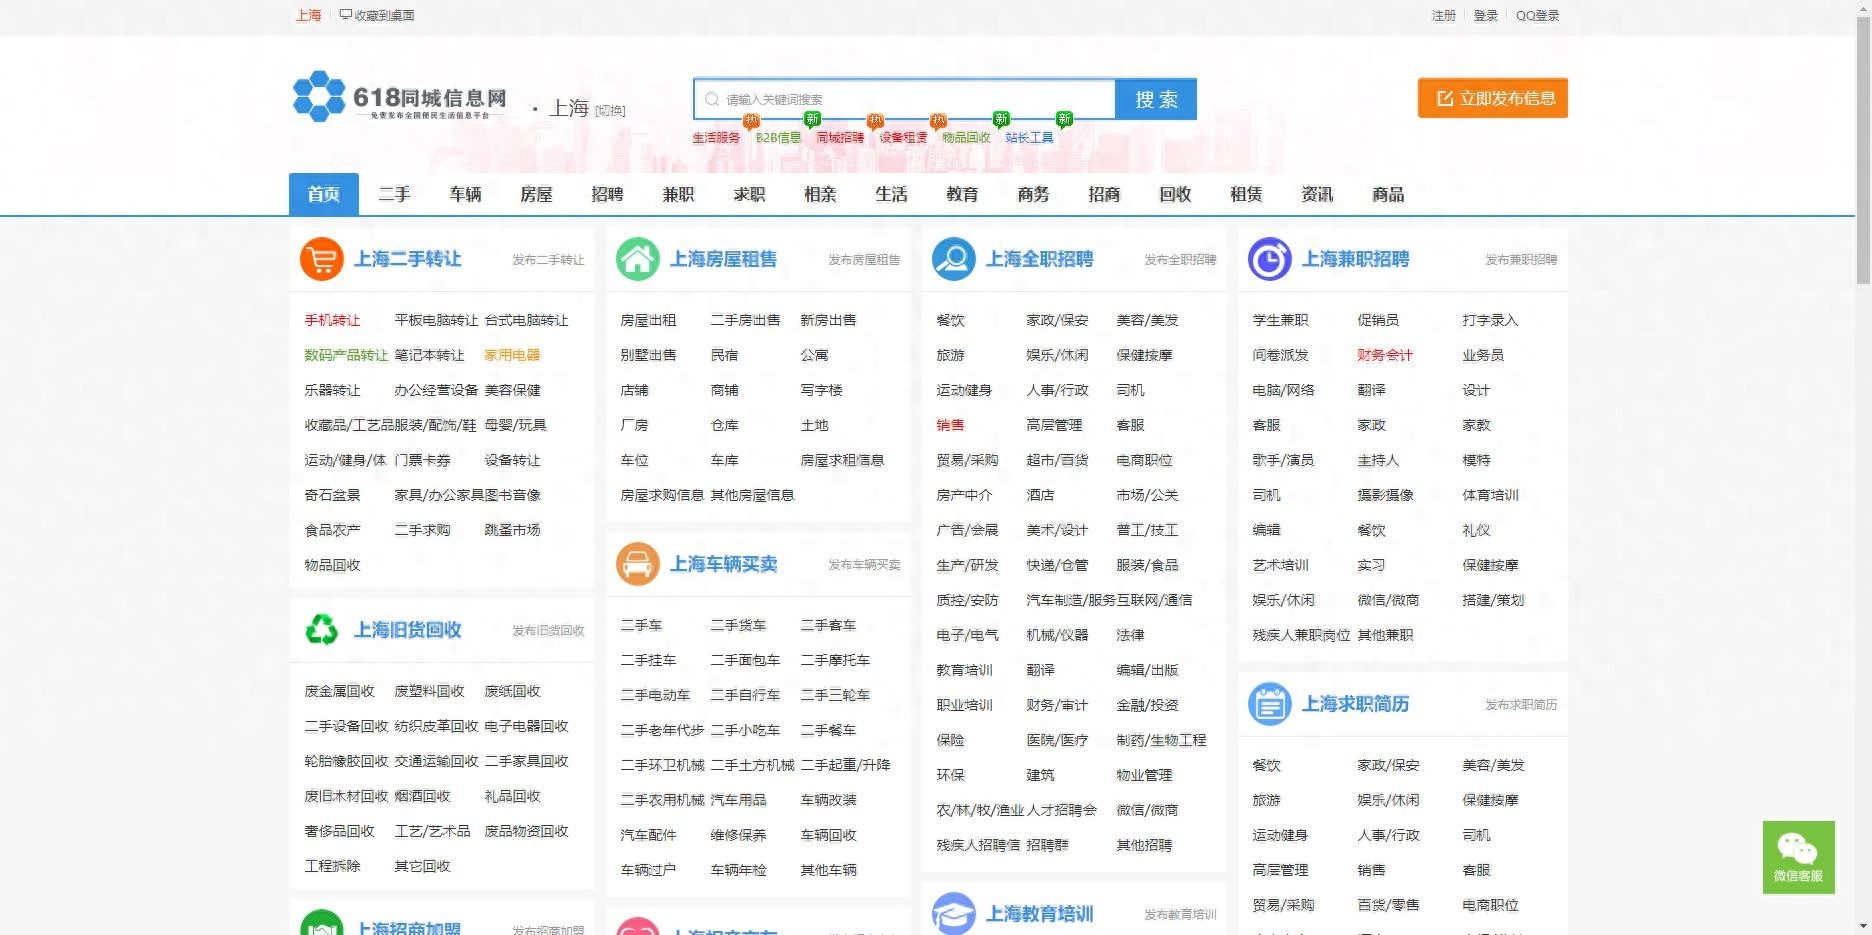Open the 微信客服 WeChat support widget
Image resolution: width=1872 pixels, height=935 pixels.
point(1798,857)
